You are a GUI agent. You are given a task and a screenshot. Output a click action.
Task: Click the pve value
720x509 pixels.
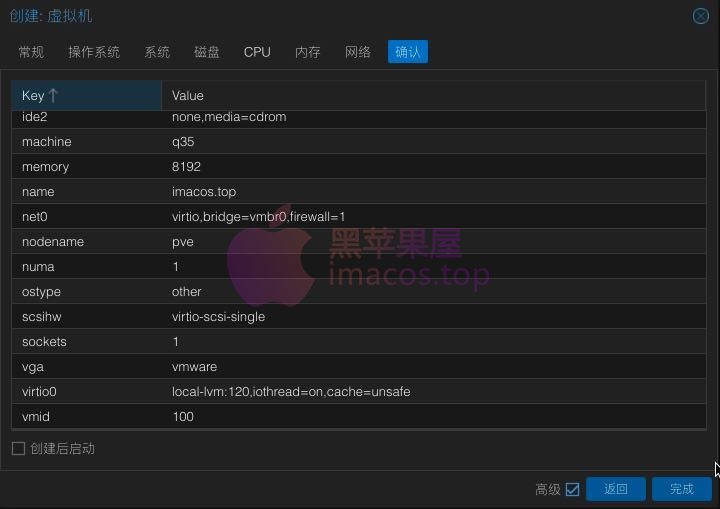tap(183, 243)
